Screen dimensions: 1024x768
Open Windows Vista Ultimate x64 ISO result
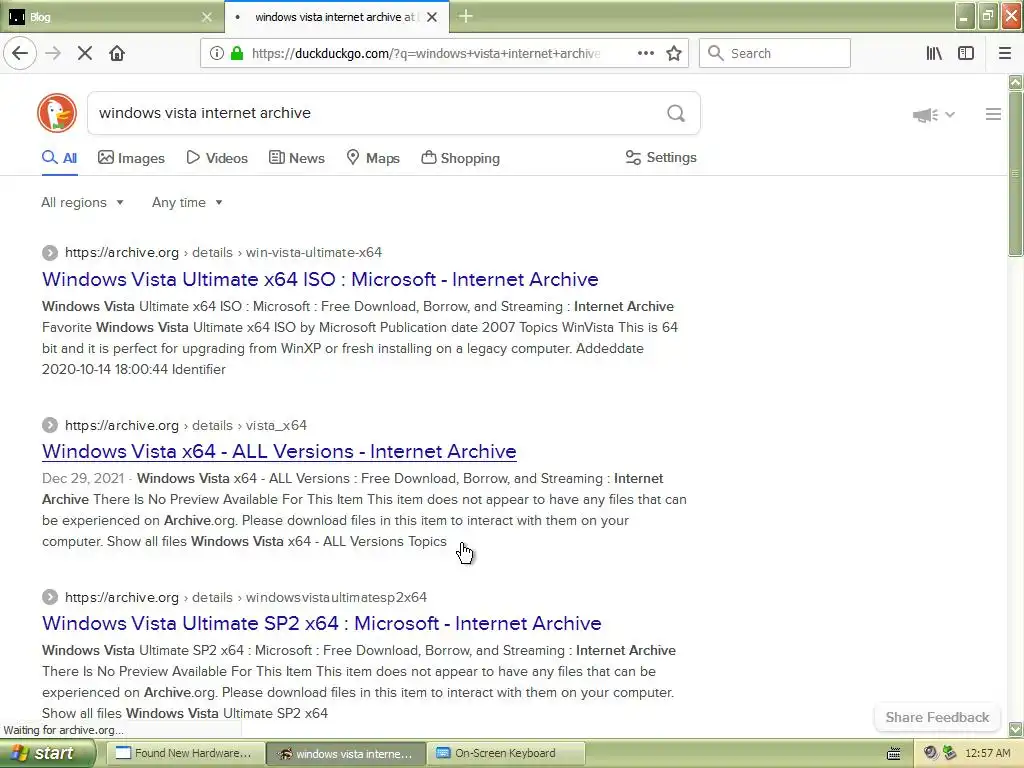click(320, 280)
